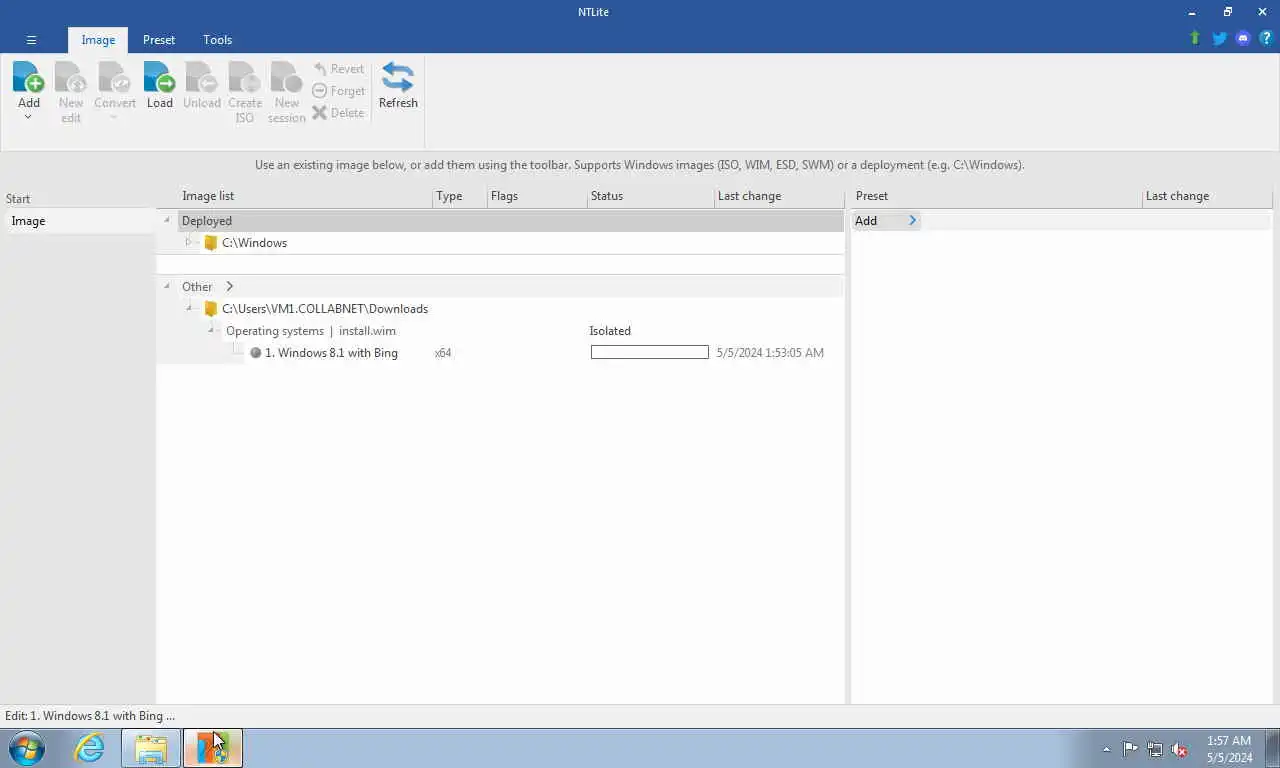Refresh the image list
1280x768 pixels.
click(x=398, y=85)
